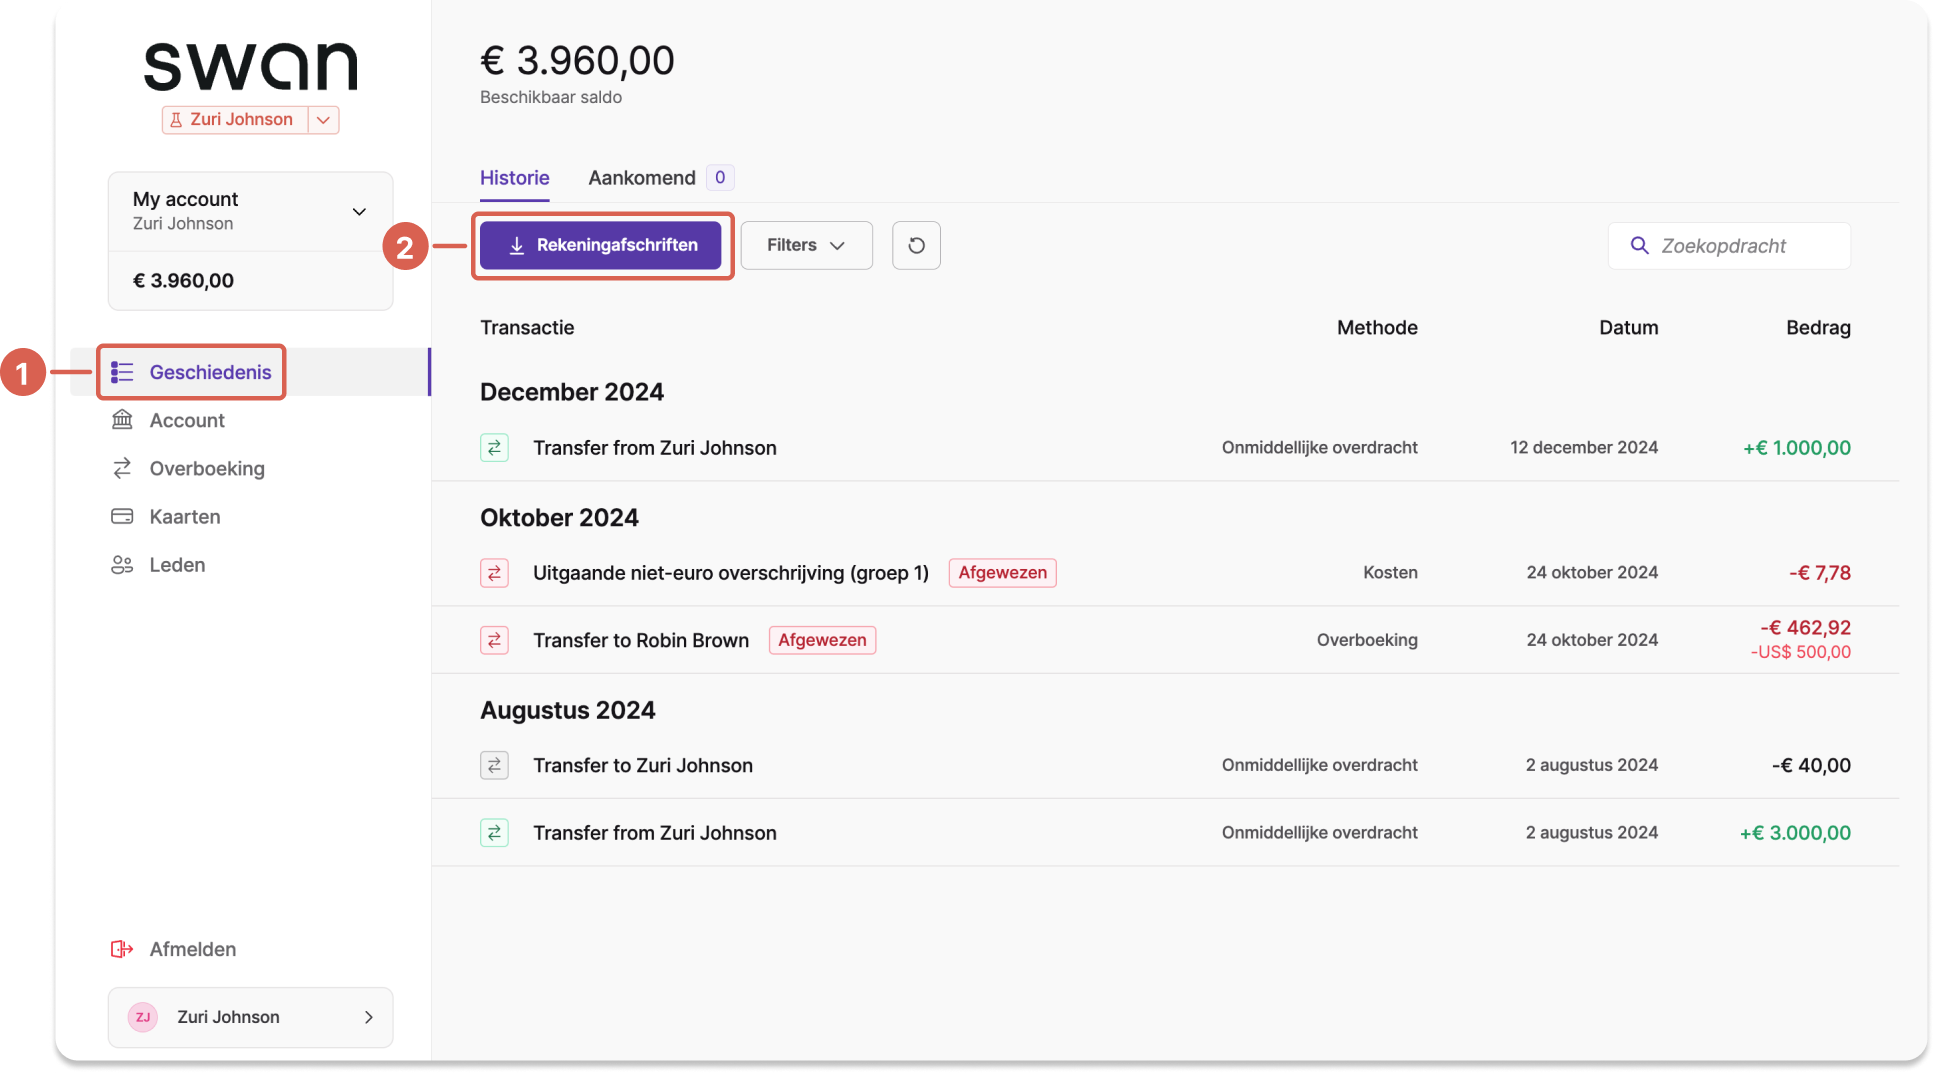
Task: Click the Account bank building icon
Action: coord(122,420)
